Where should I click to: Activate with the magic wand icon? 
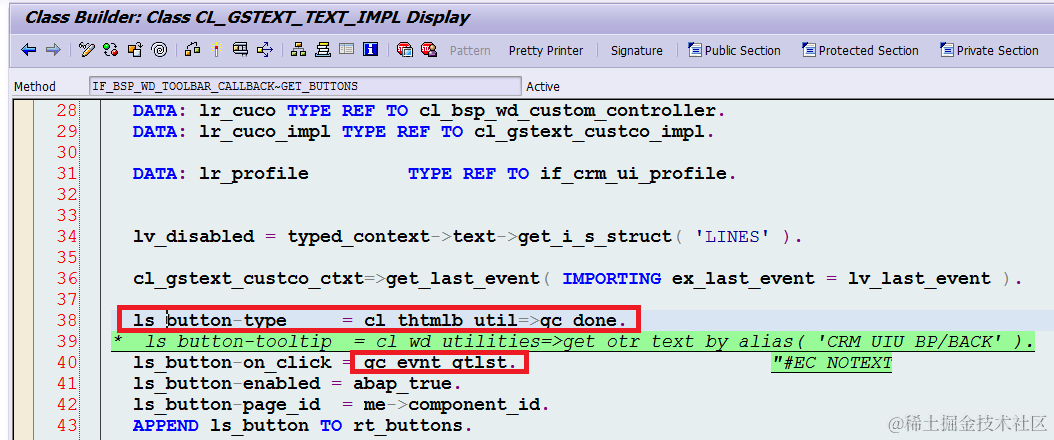pyautogui.click(x=216, y=50)
